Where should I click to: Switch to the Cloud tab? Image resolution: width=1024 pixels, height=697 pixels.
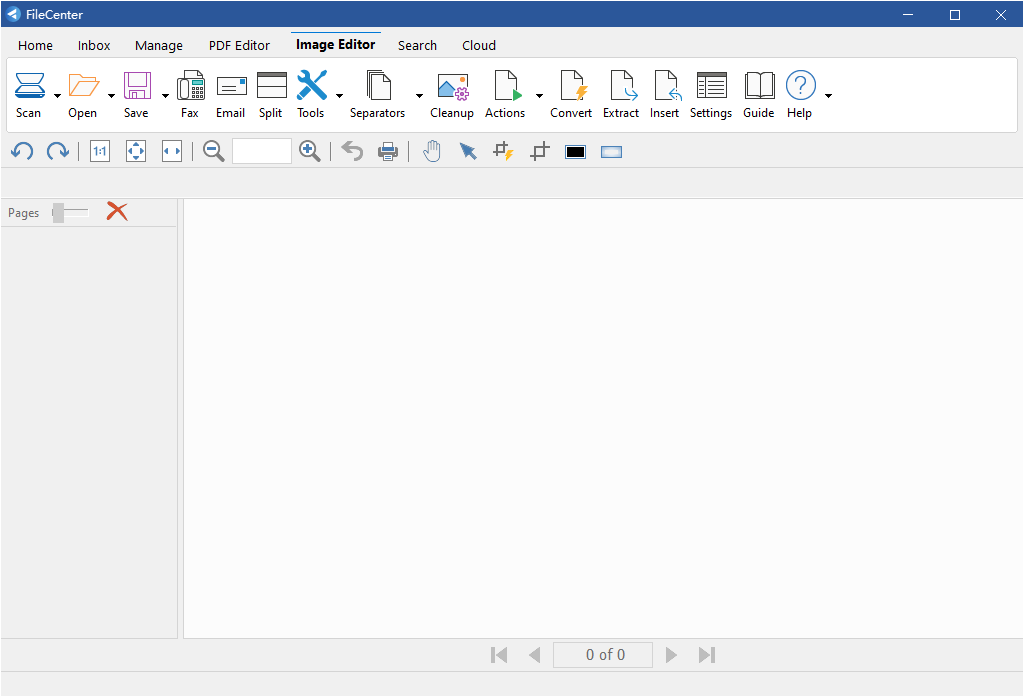point(479,46)
